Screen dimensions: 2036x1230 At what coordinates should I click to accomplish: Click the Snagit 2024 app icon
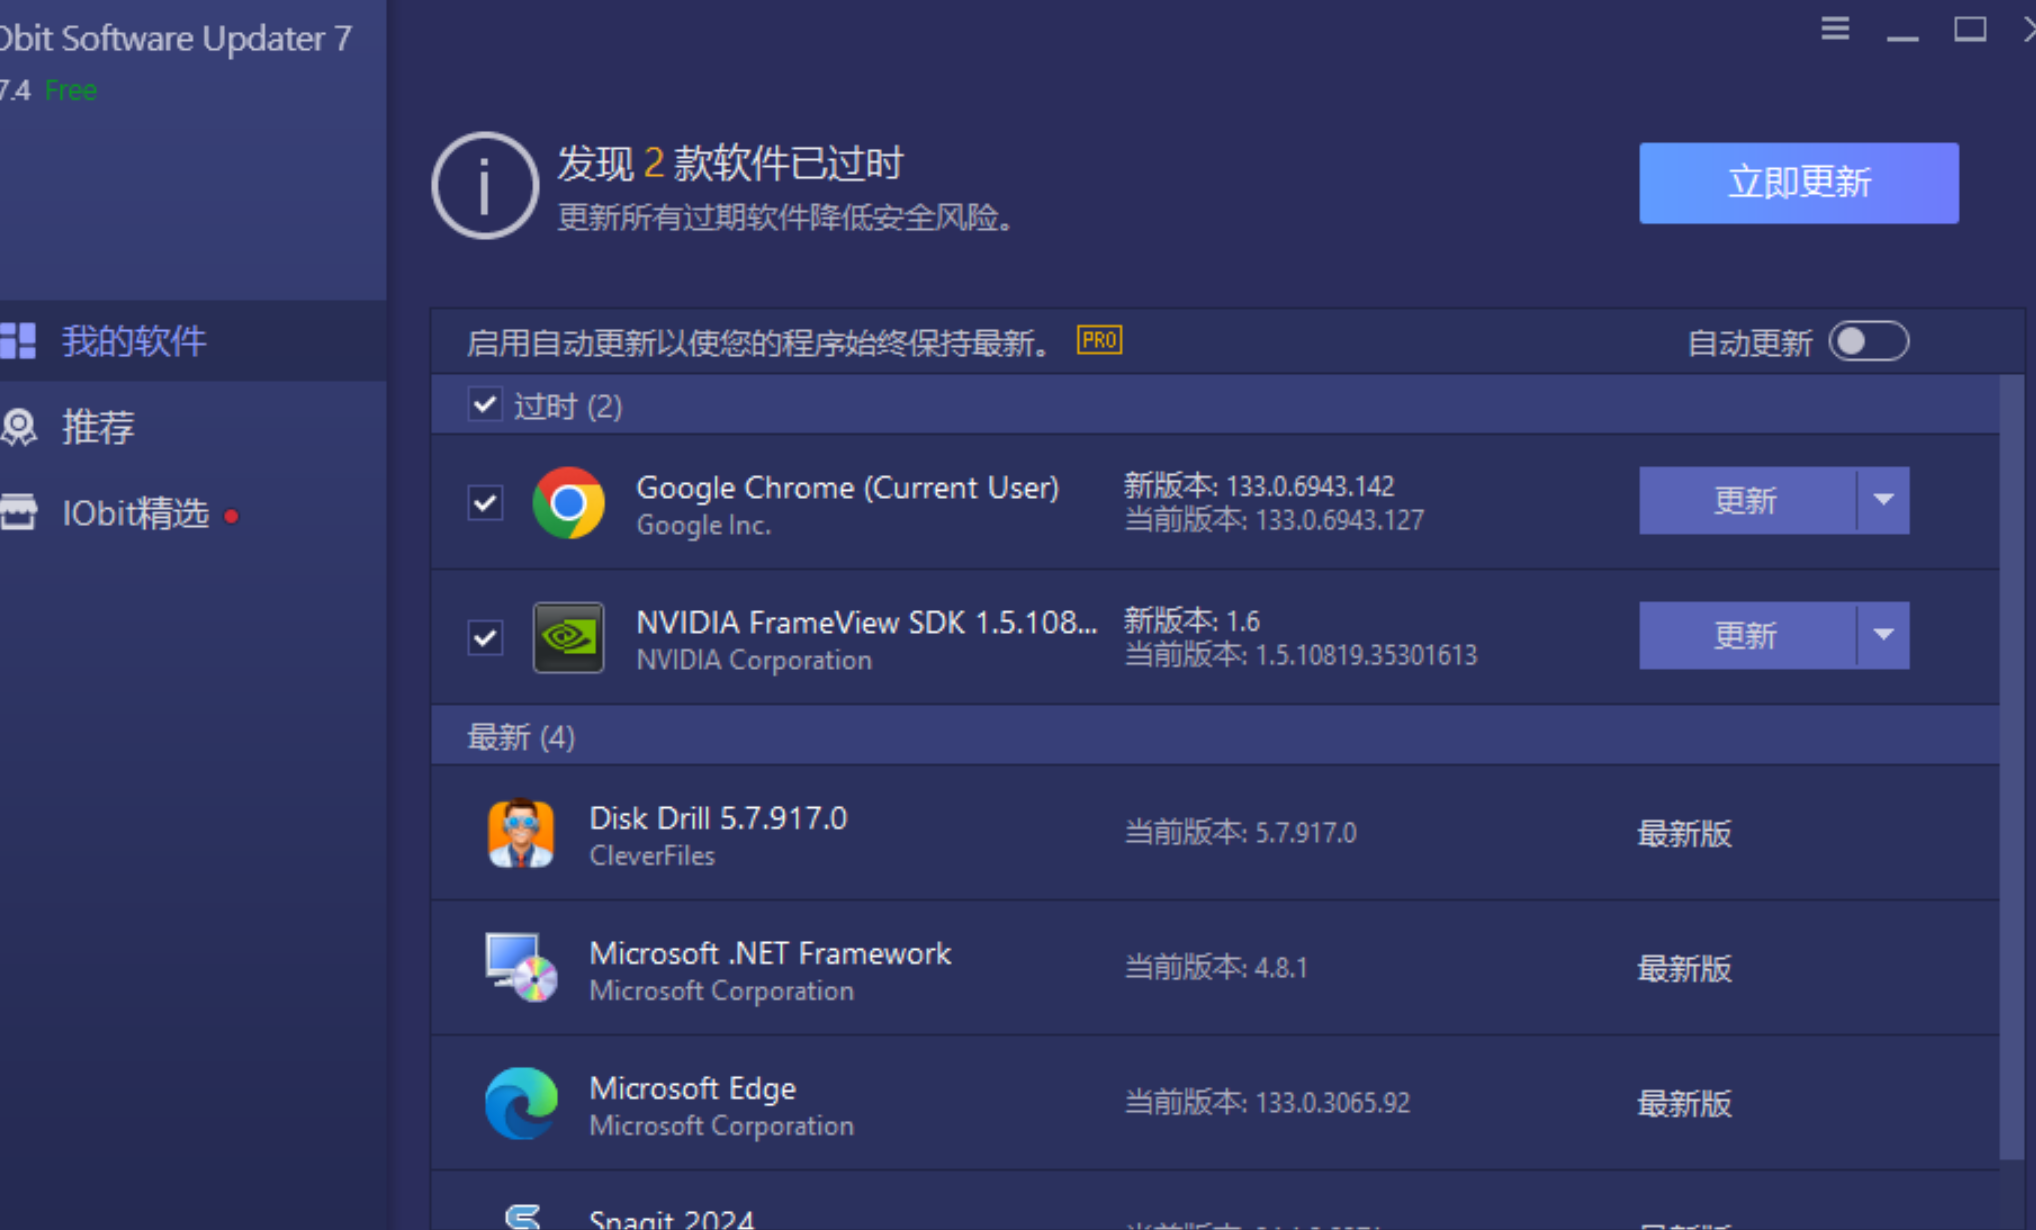pos(522,1217)
